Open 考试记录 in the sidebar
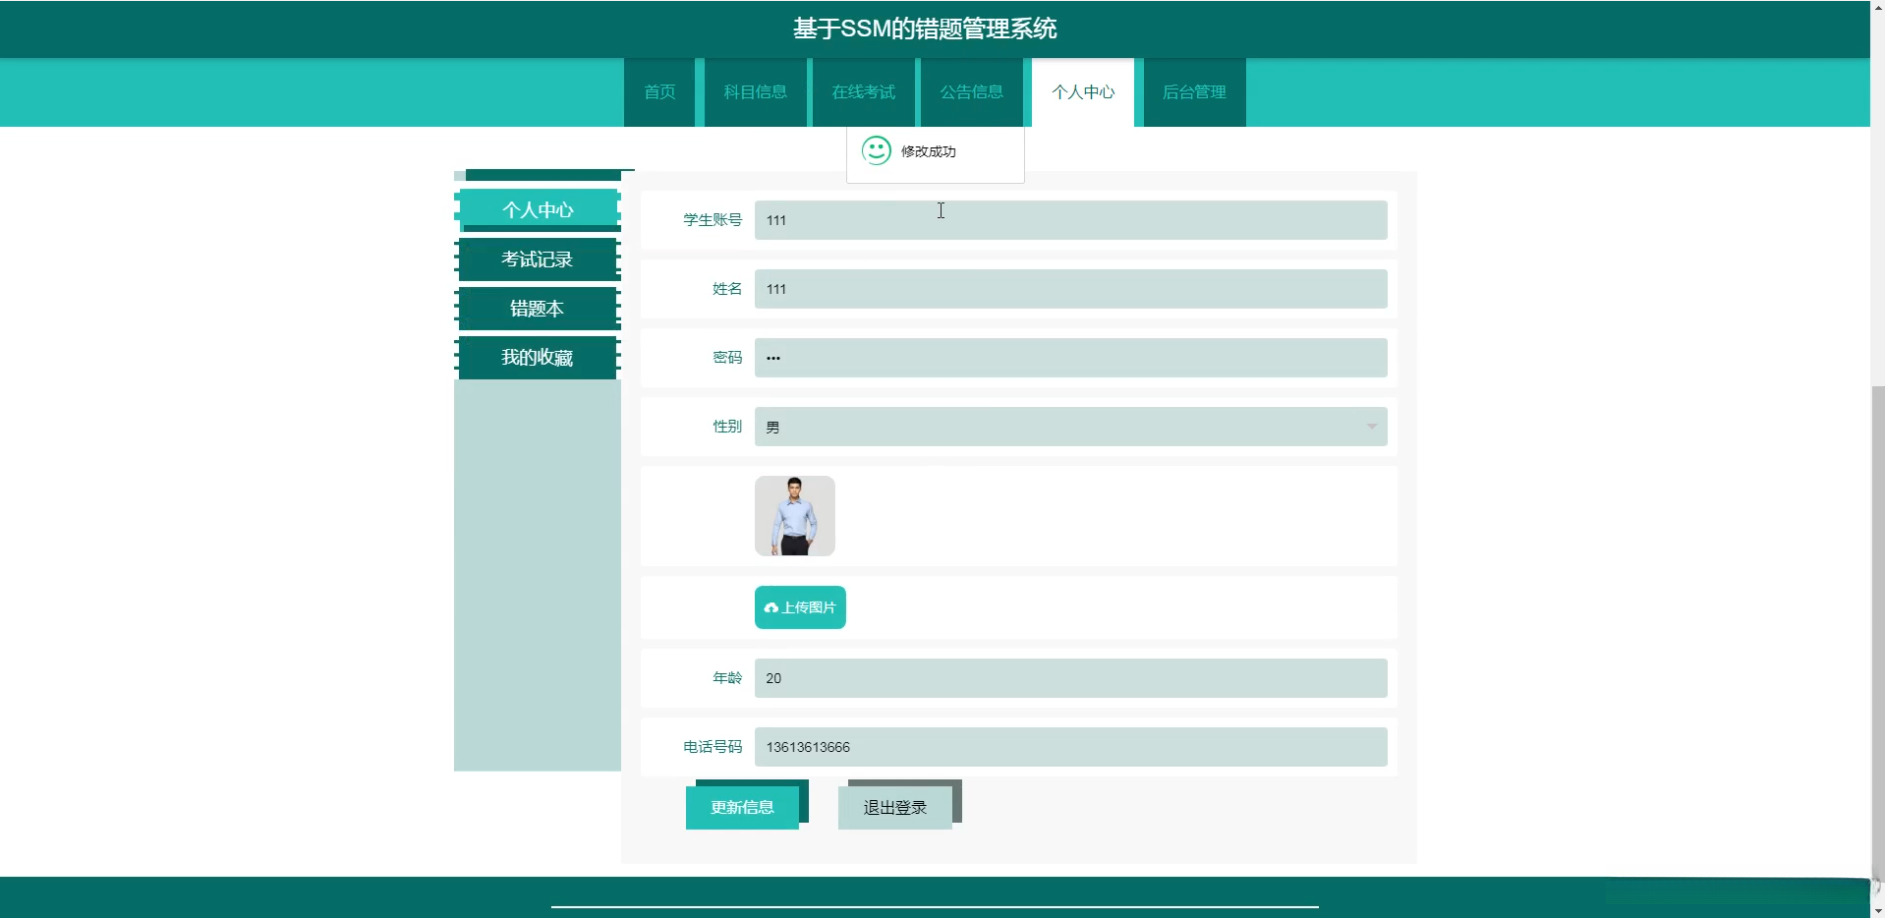This screenshot has width=1885, height=918. (538, 259)
